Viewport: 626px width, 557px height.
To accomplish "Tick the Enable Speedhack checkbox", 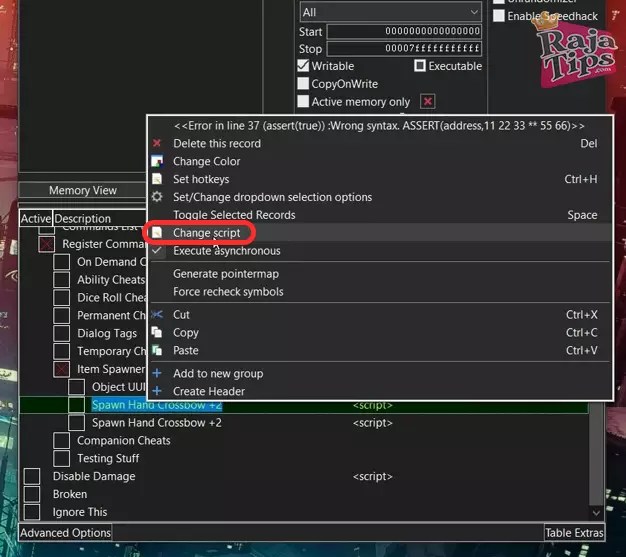I will click(x=499, y=16).
